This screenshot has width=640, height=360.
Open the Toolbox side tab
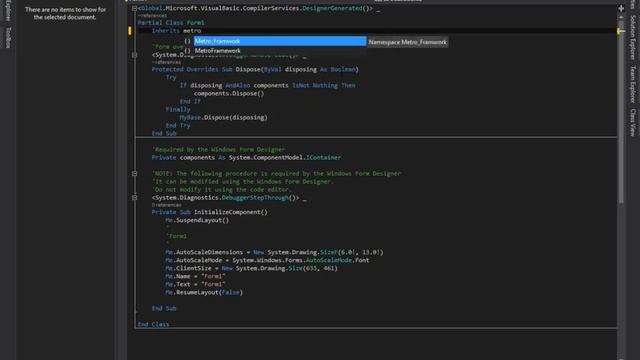tap(8, 38)
